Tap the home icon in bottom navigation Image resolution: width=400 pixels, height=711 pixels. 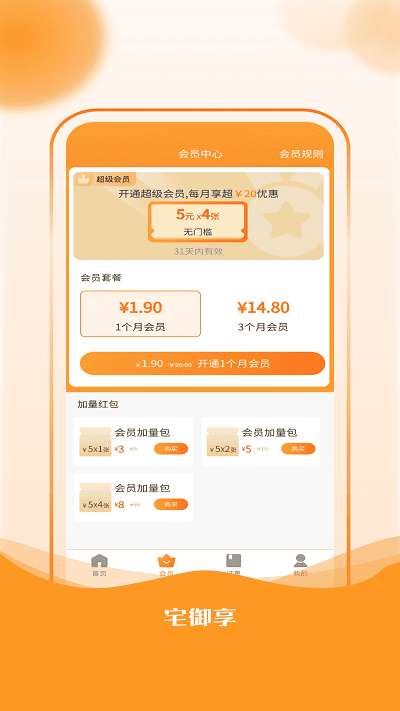(x=99, y=560)
